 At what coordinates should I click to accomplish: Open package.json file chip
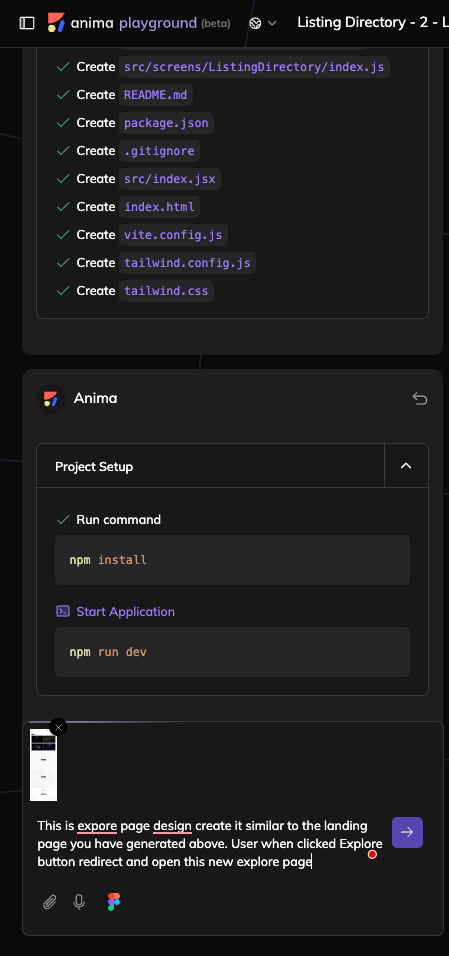point(166,123)
